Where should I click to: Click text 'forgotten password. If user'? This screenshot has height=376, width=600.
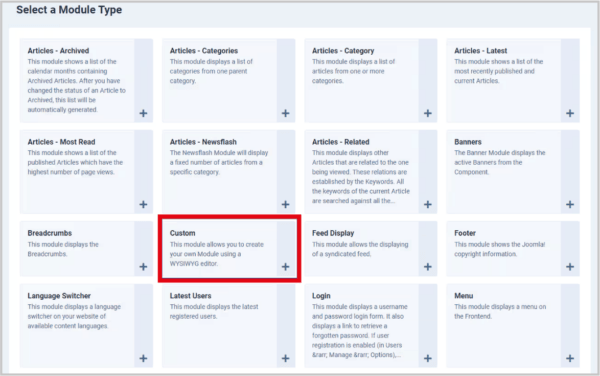[351, 335]
